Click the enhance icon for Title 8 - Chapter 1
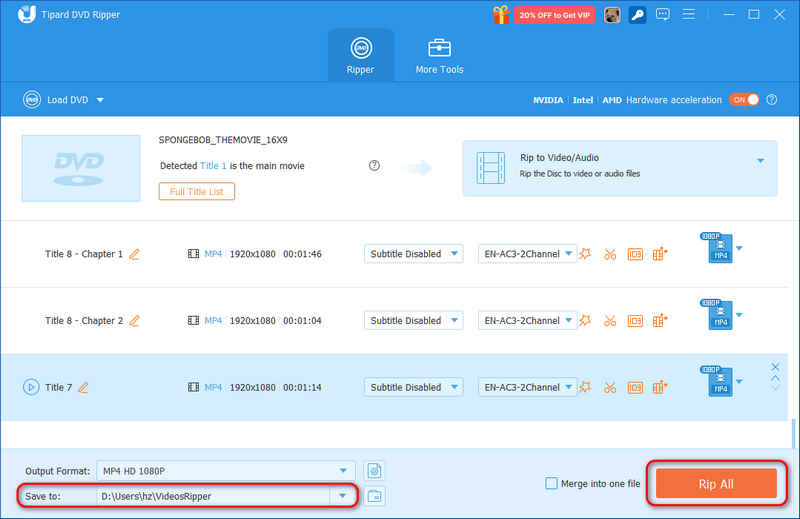The image size is (800, 519). tap(660, 254)
